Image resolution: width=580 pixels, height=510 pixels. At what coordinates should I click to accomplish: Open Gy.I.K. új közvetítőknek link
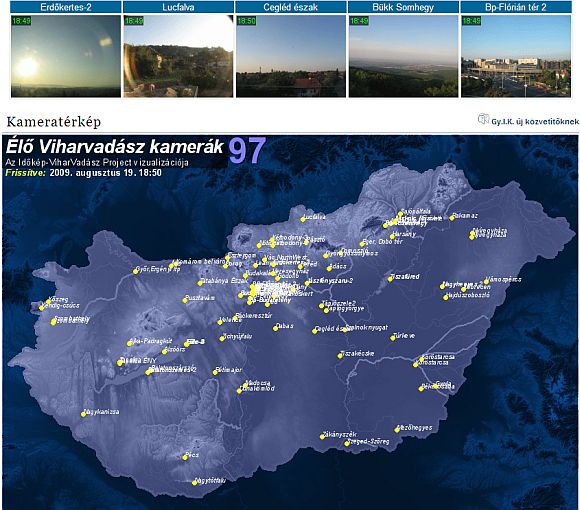535,121
